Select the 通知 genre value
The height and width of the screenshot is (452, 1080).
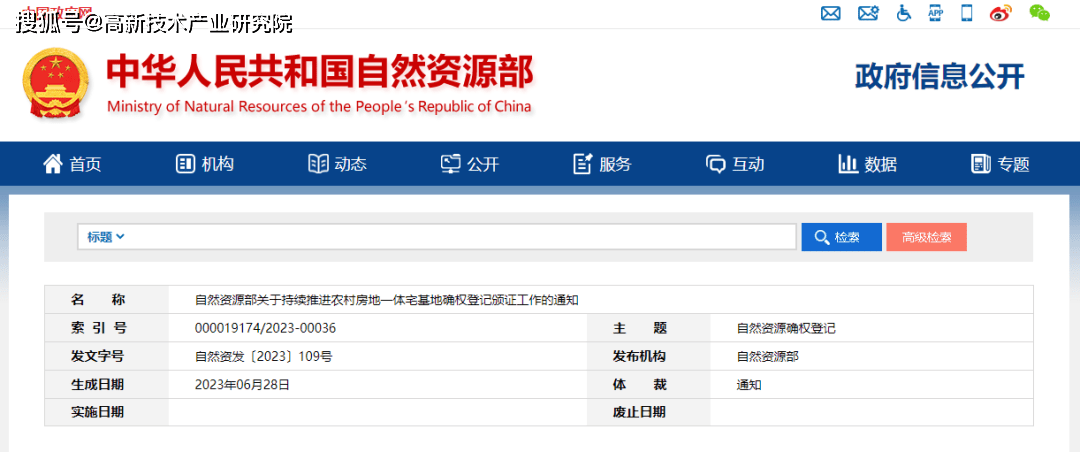tap(749, 384)
